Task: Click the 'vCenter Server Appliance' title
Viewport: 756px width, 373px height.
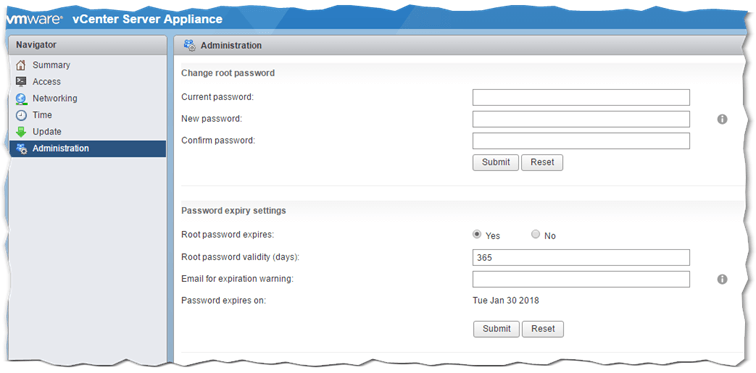Action: (x=148, y=19)
